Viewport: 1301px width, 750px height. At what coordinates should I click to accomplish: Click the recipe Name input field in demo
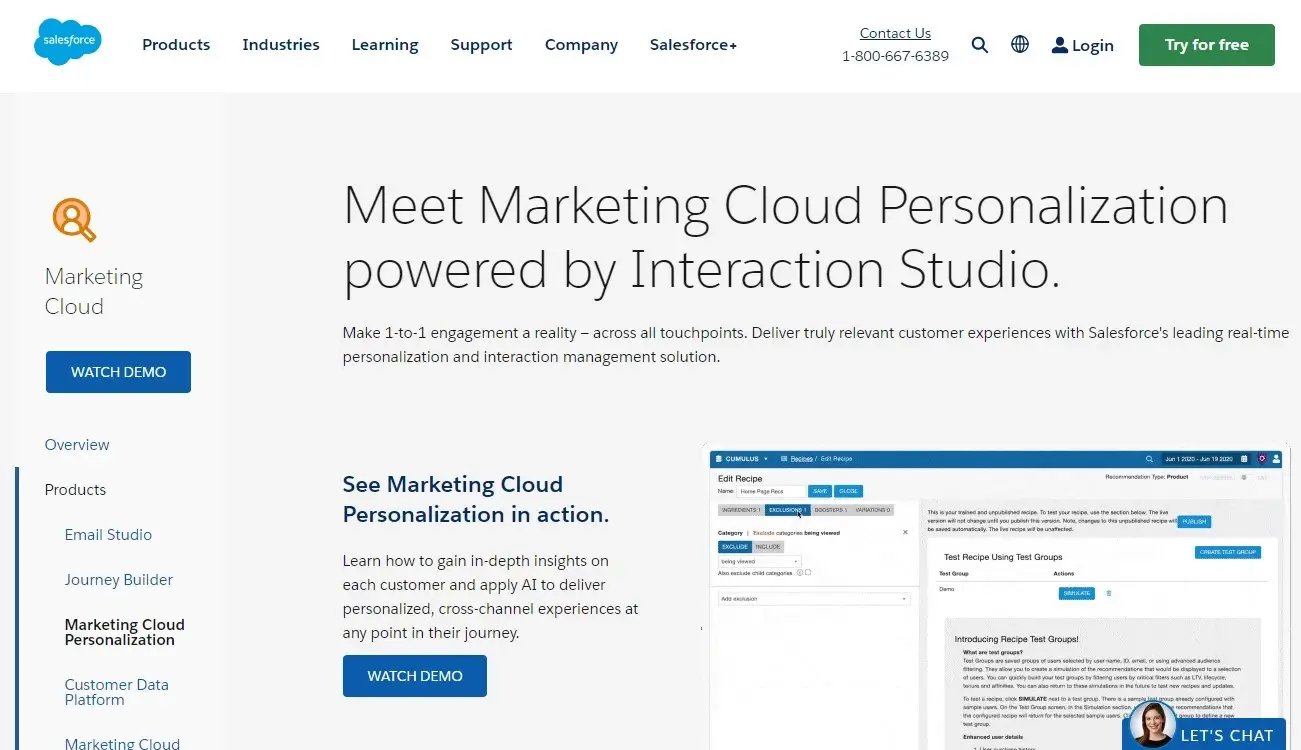tap(771, 491)
